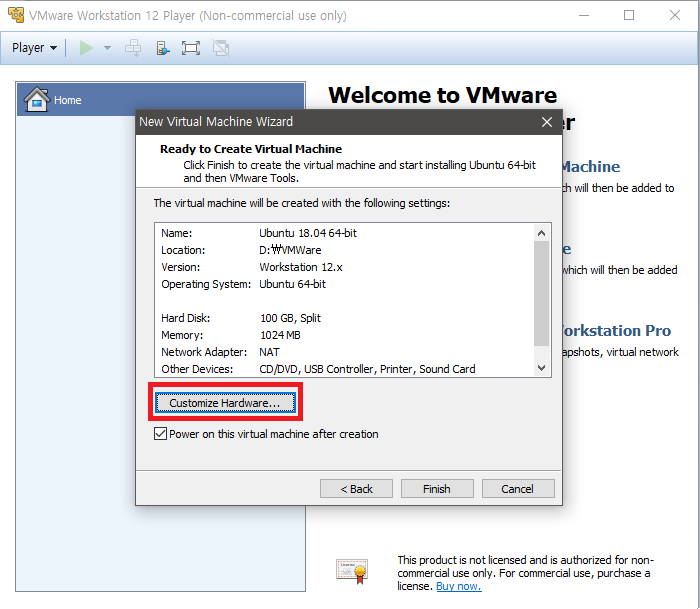Open the Player menu dropdown
This screenshot has height=609, width=700.
click(34, 48)
